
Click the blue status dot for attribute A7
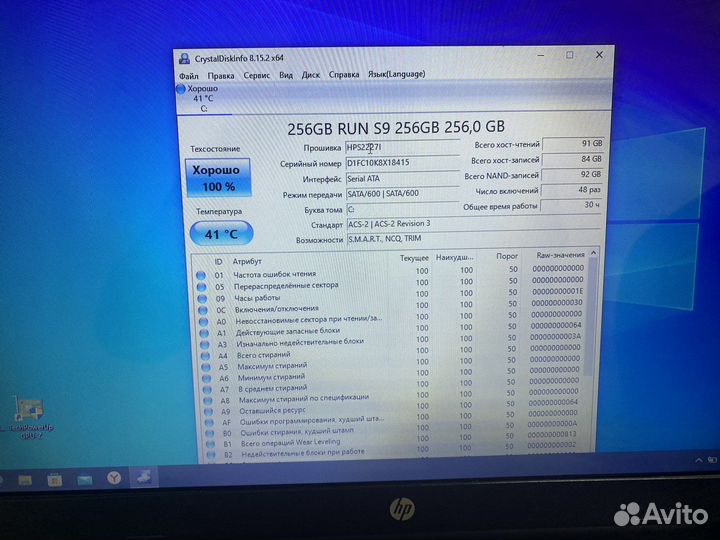pos(208,390)
